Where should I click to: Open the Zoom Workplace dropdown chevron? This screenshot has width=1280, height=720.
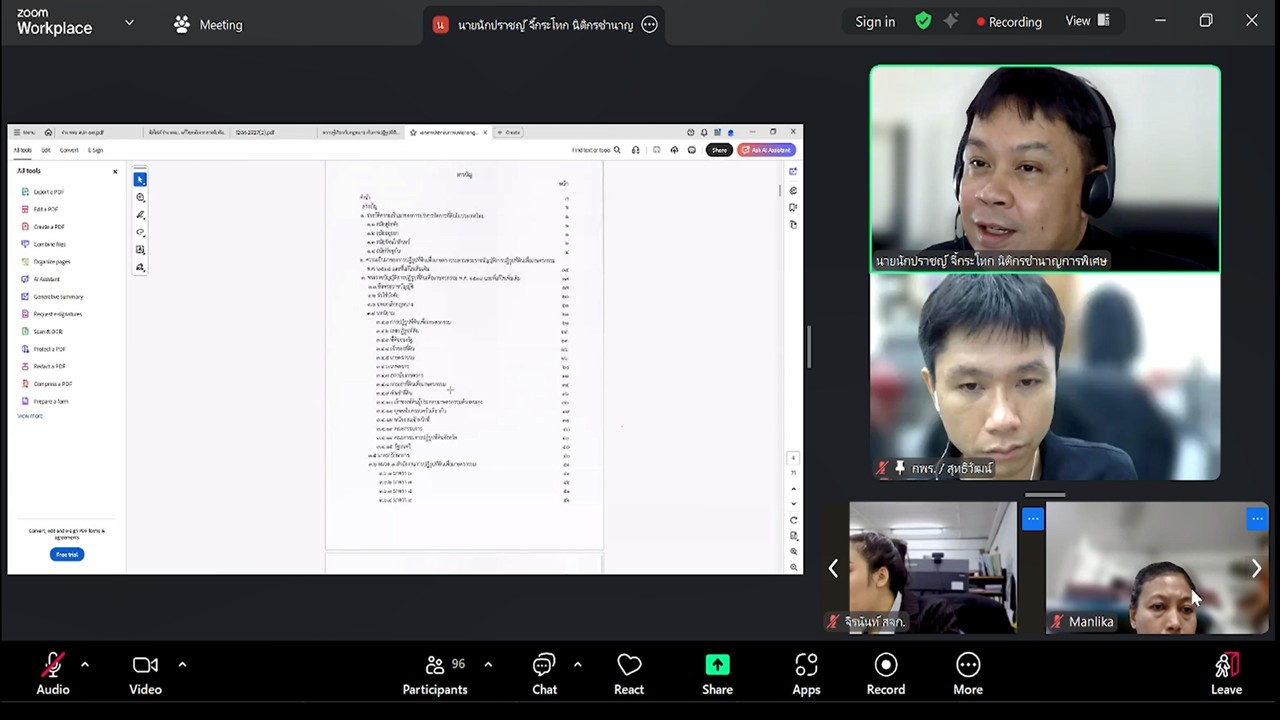coord(129,23)
